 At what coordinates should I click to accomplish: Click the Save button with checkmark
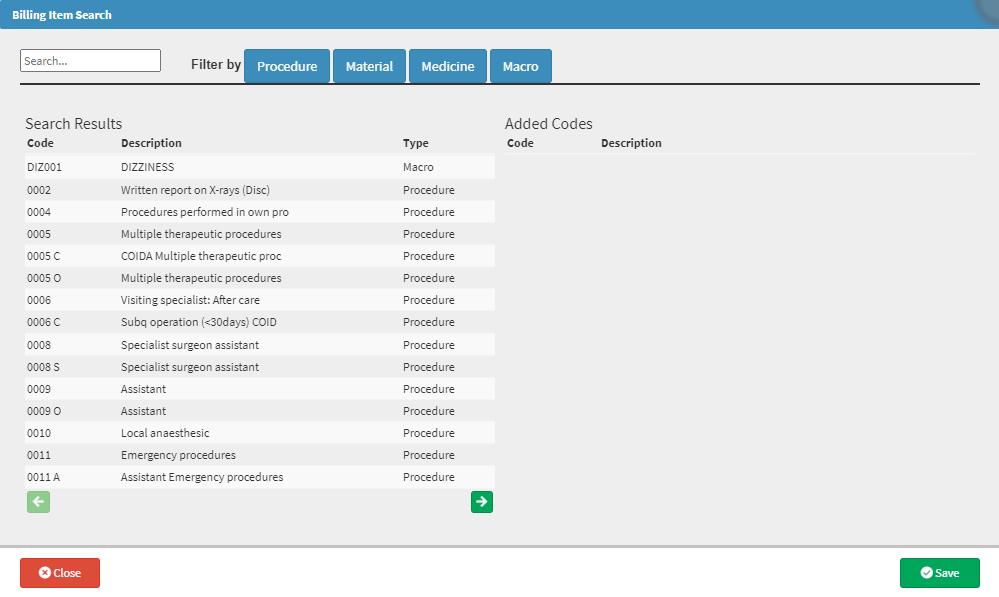click(x=939, y=573)
